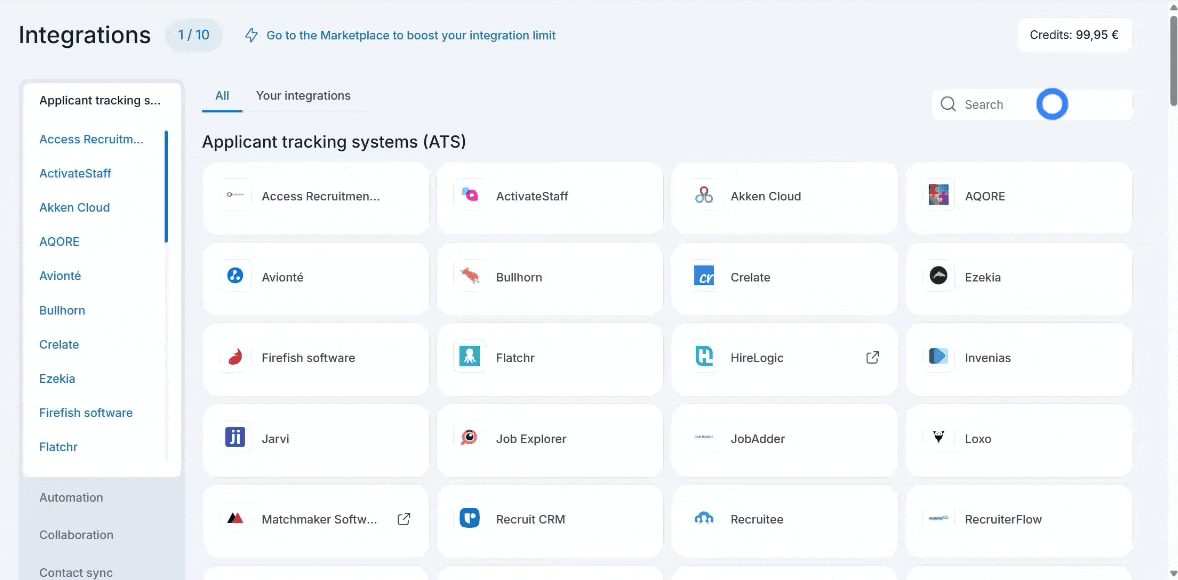Viewport: 1178px width, 580px height.
Task: Go to the Marketplace link
Action: pos(411,35)
